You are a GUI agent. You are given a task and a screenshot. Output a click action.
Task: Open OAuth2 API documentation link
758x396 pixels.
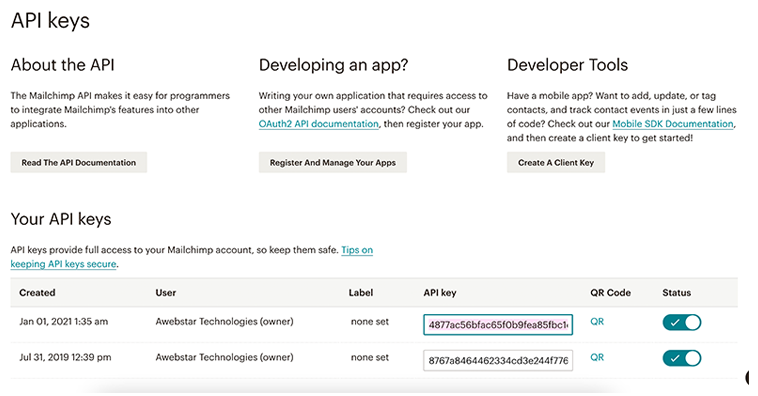[319, 124]
